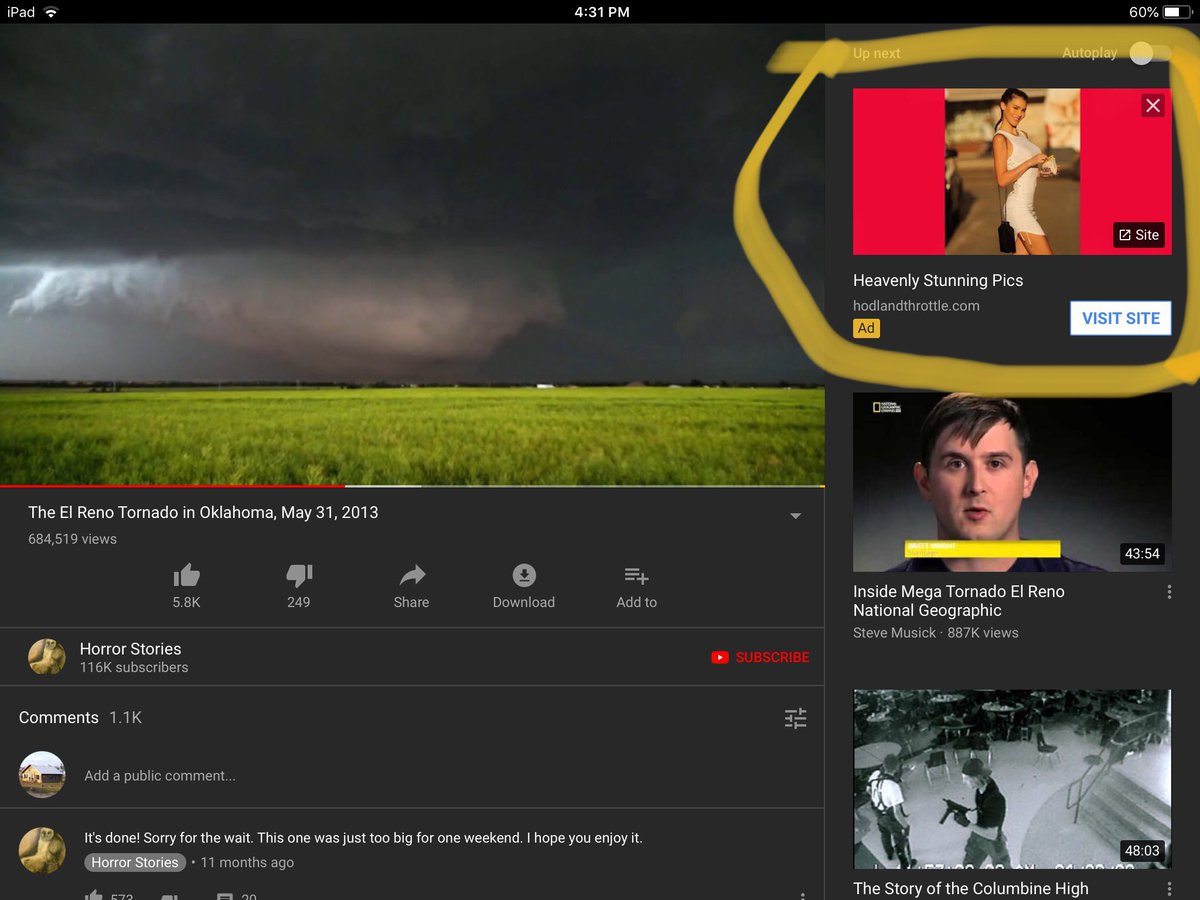
Task: Tap the Up next label
Action: 877,53
